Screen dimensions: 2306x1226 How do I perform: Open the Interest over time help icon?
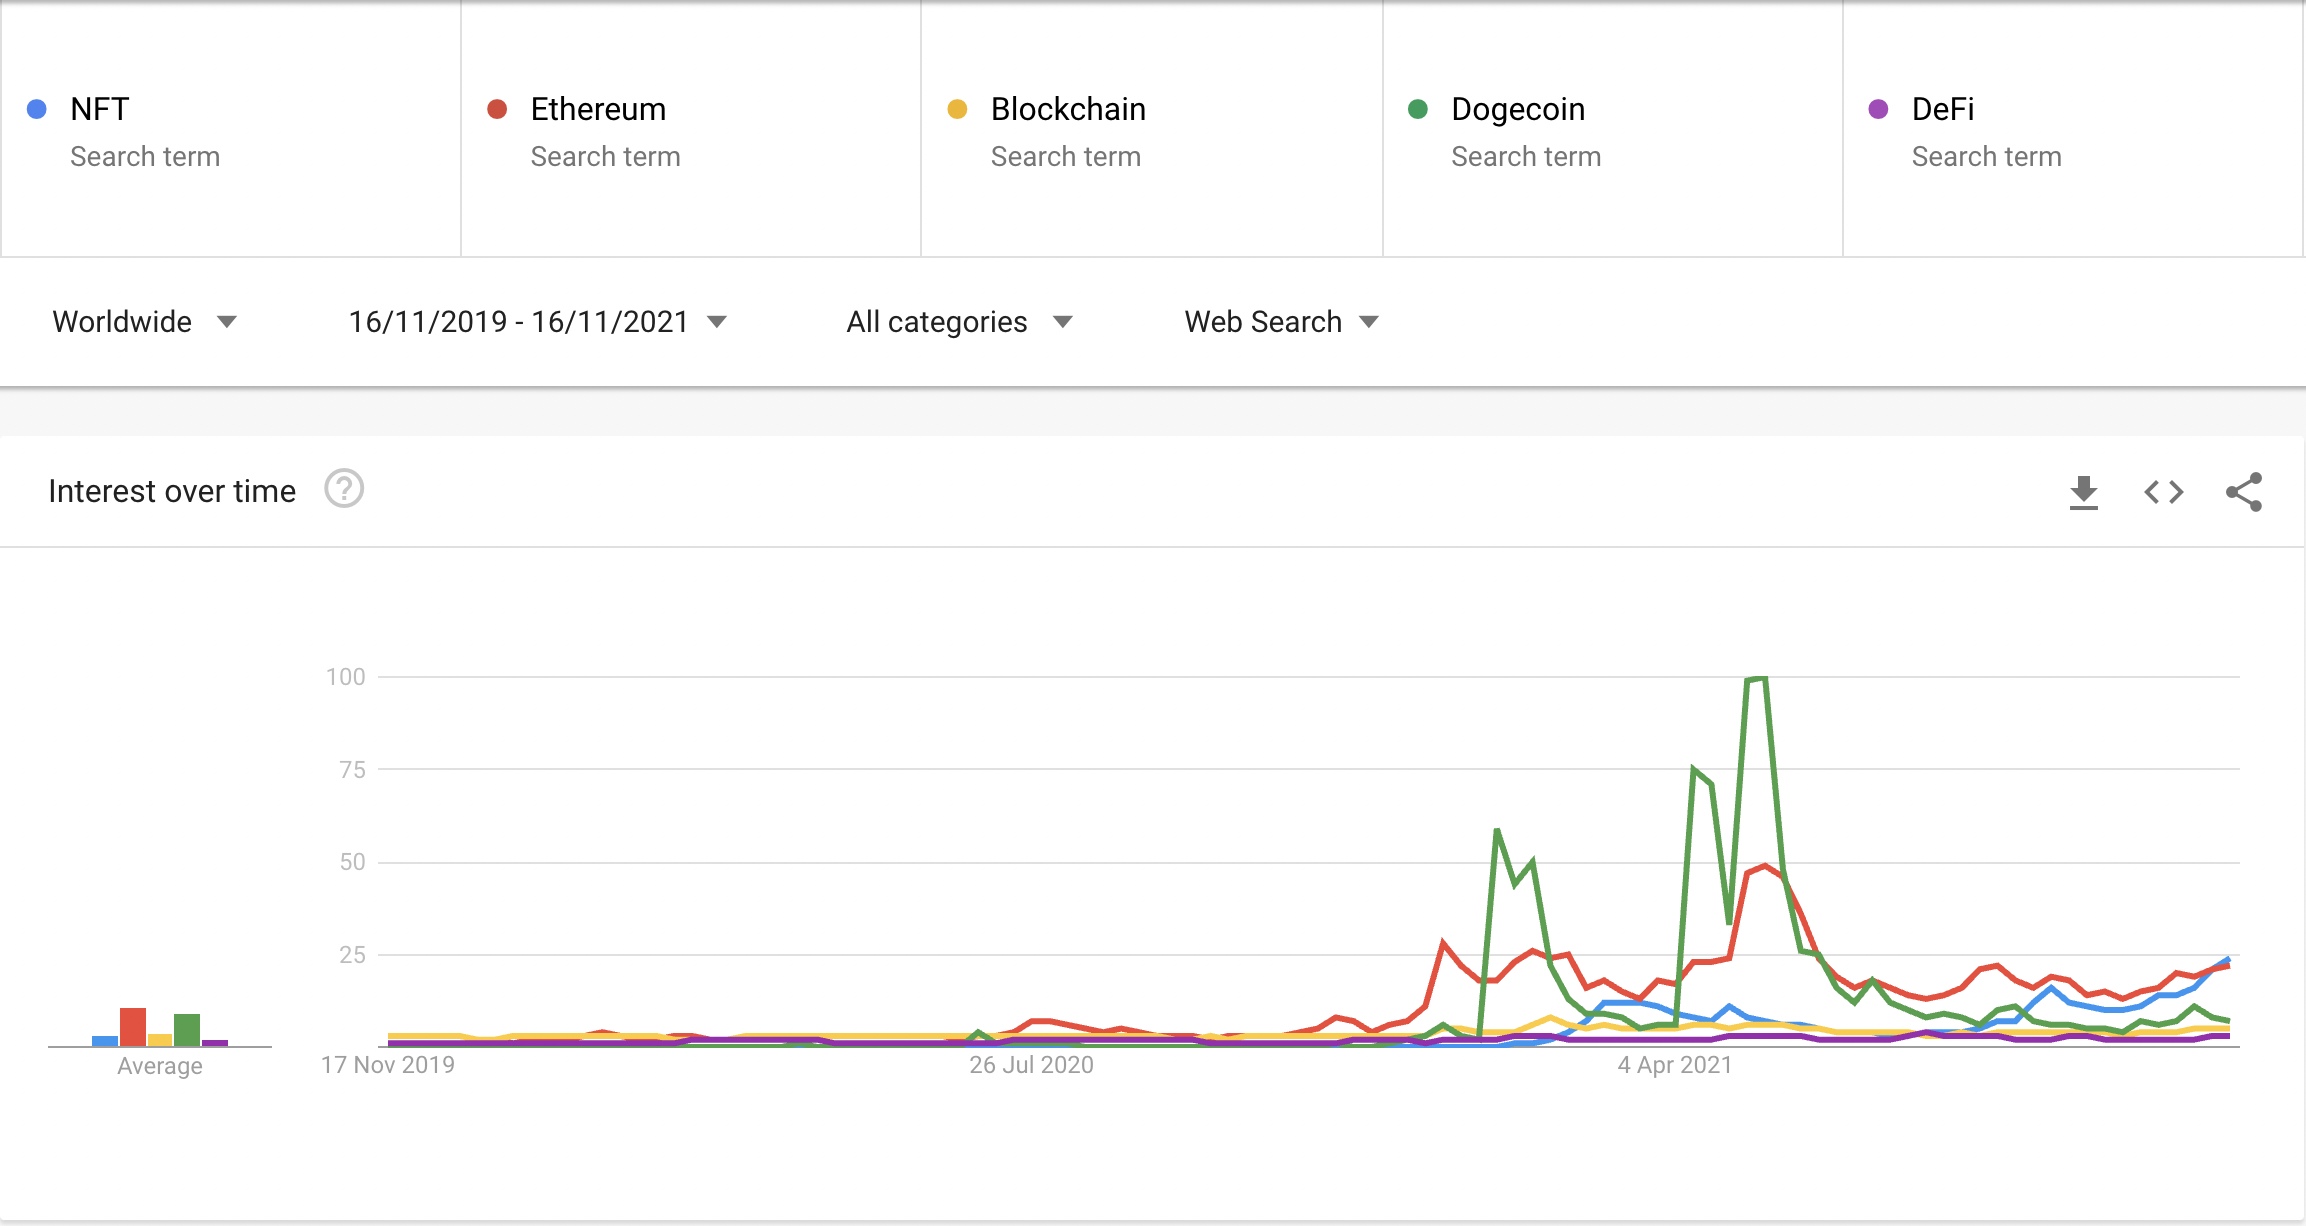pyautogui.click(x=344, y=490)
